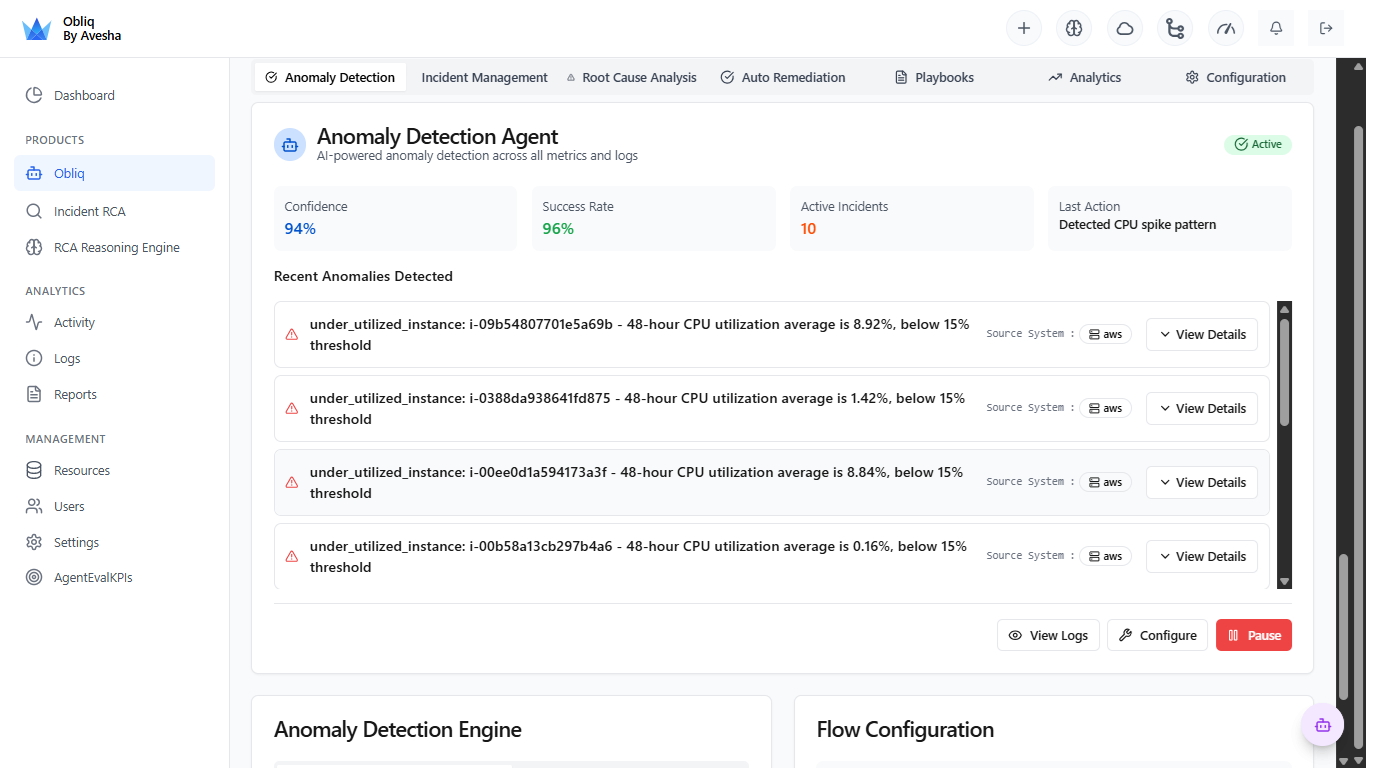
Task: Click the logout icon in header
Action: coord(1326,28)
